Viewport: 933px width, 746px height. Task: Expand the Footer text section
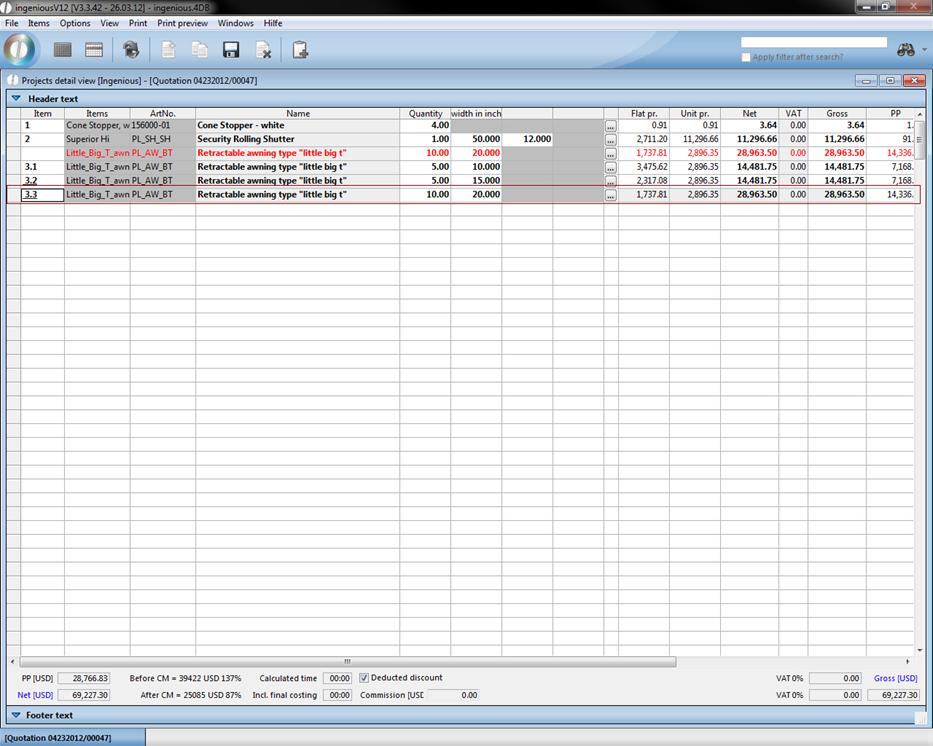point(16,715)
